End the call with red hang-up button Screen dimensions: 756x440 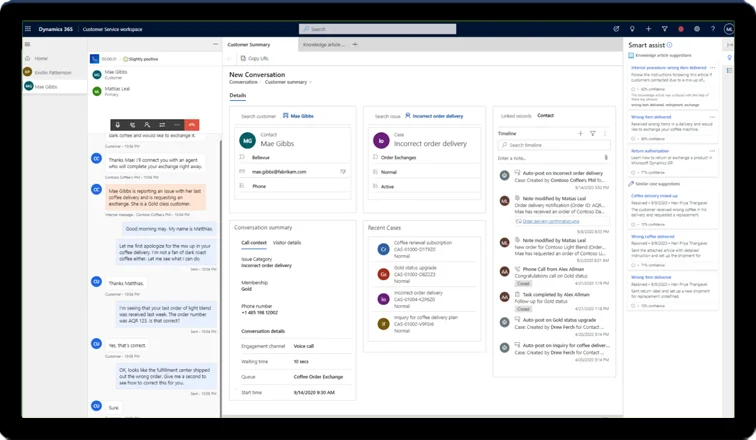pyautogui.click(x=191, y=125)
